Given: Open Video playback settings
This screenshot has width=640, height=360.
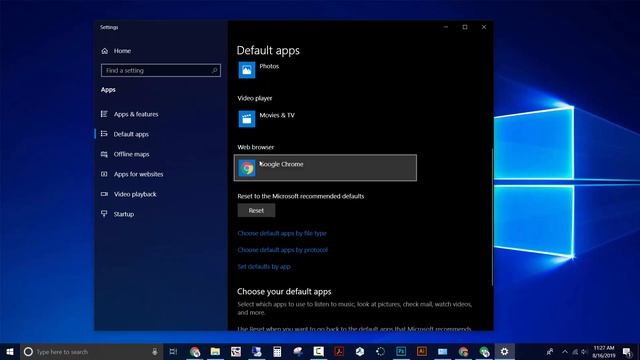Looking at the screenshot, I should pyautogui.click(x=135, y=194).
